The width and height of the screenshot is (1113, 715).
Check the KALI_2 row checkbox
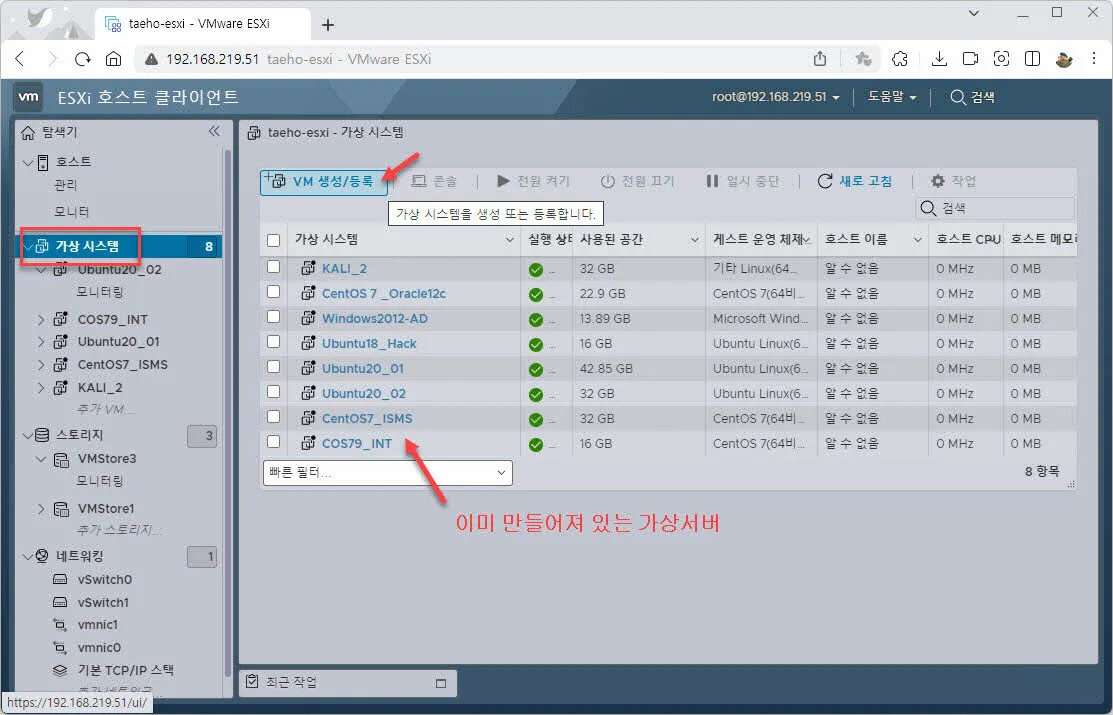point(272,268)
